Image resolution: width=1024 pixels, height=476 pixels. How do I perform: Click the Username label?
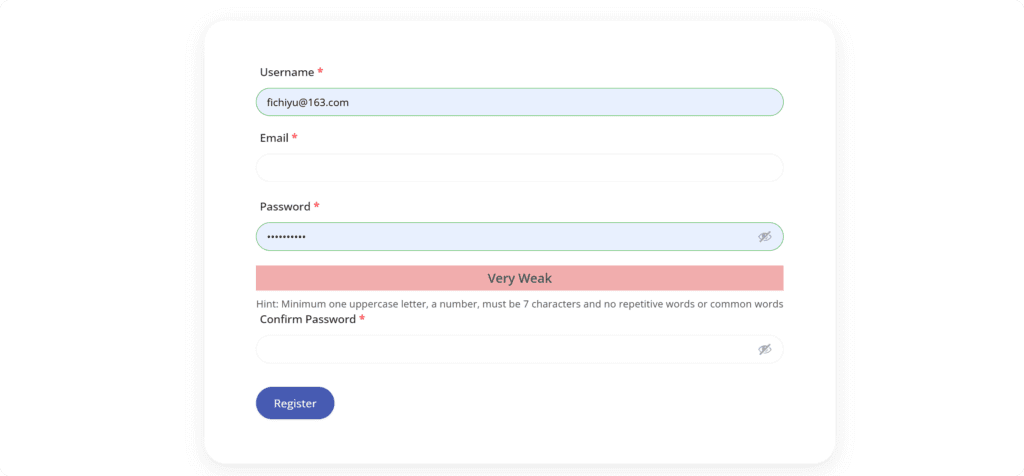coord(286,72)
